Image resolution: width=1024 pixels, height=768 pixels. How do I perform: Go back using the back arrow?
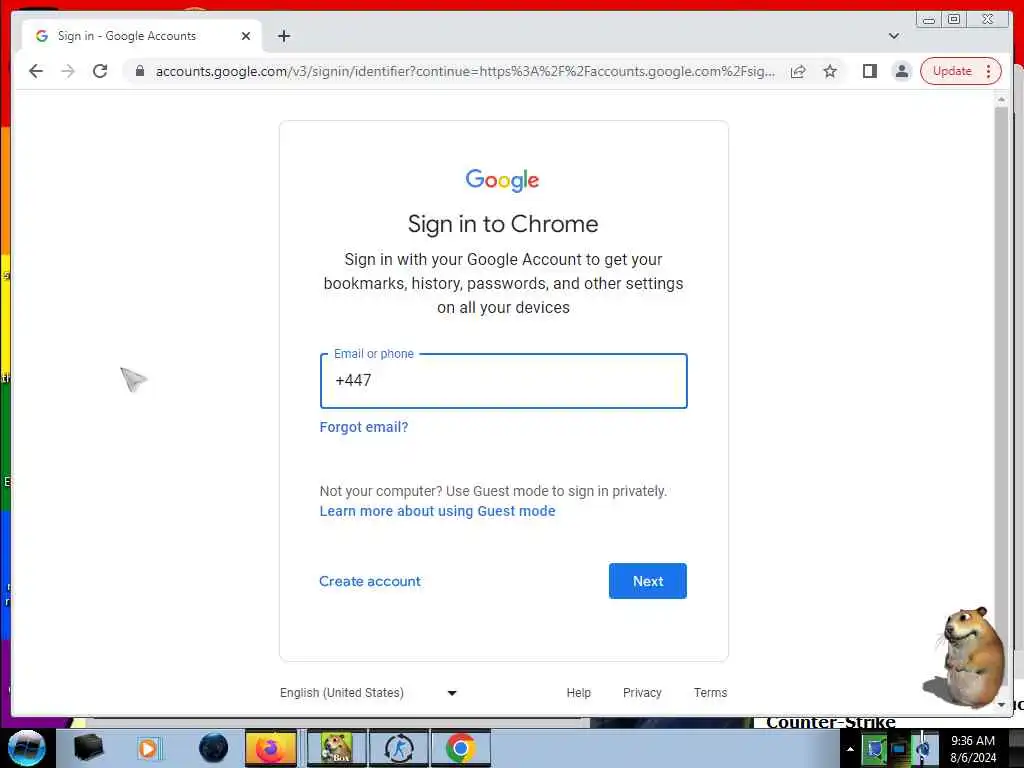pos(36,71)
